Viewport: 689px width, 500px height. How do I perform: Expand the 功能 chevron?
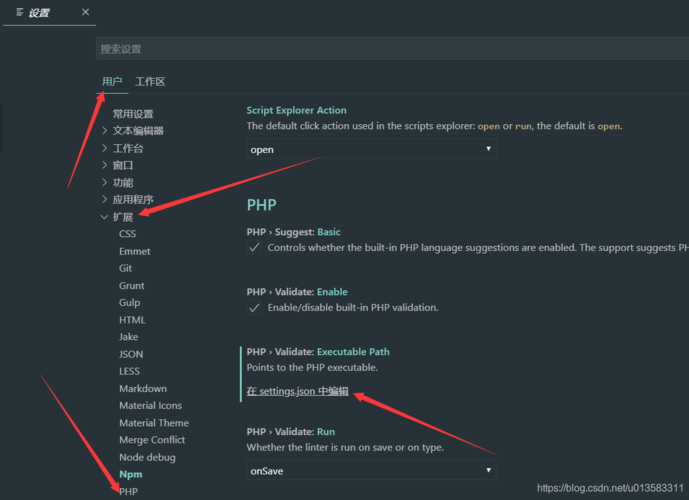pyautogui.click(x=105, y=182)
